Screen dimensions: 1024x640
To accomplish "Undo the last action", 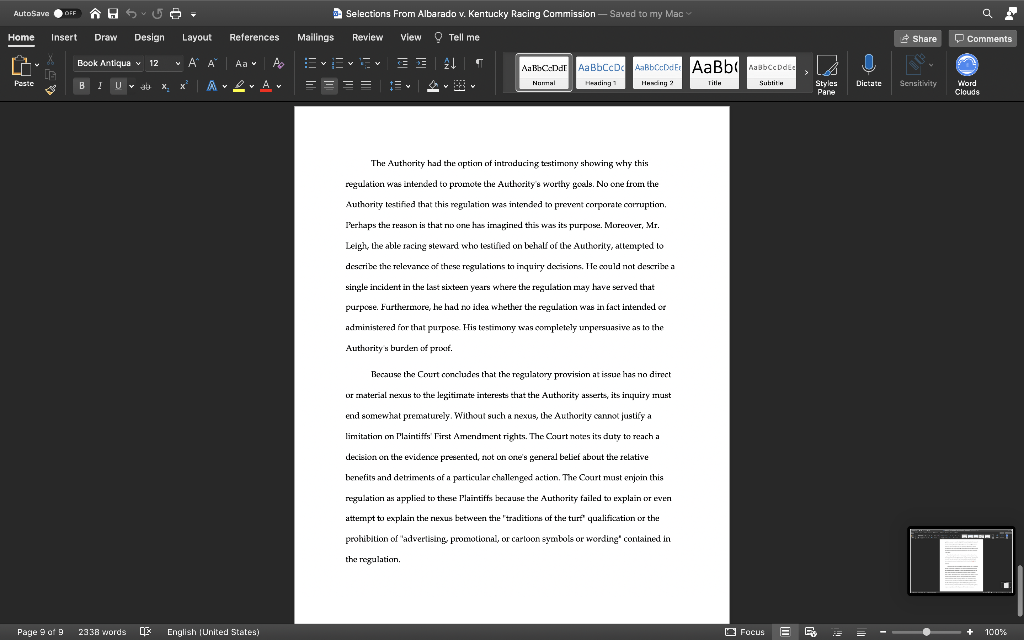I will coord(131,13).
